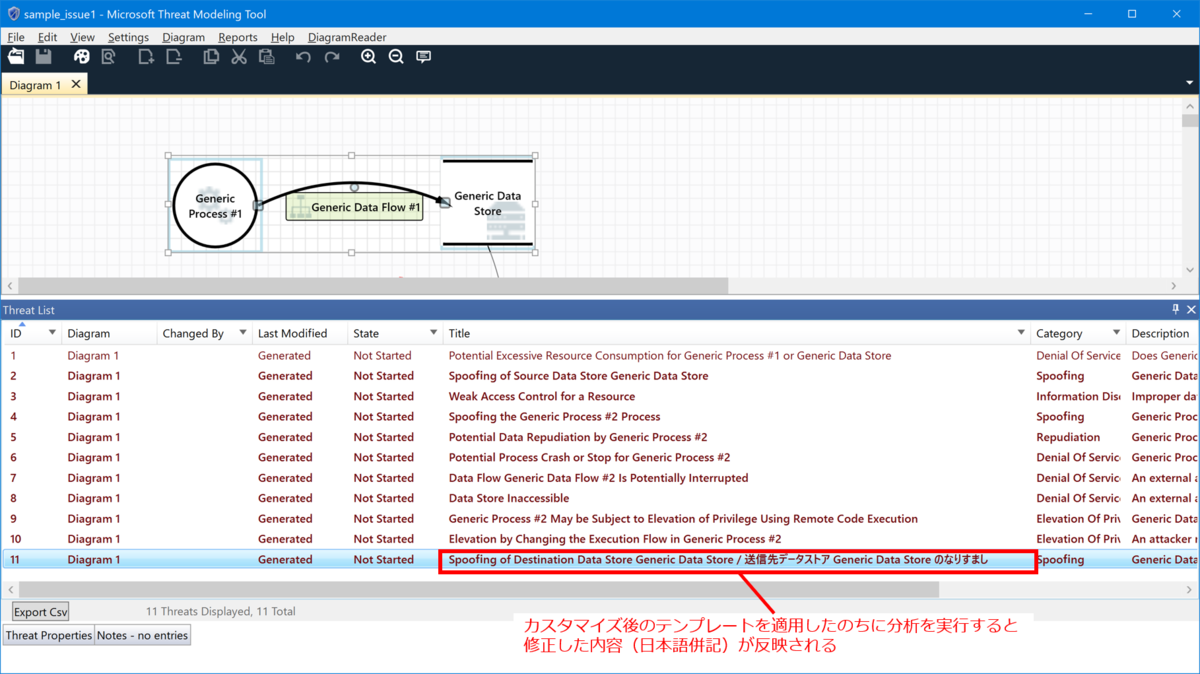Screen dimensions: 1200x674
Task: Click the Diagram column header
Action: tap(109, 333)
